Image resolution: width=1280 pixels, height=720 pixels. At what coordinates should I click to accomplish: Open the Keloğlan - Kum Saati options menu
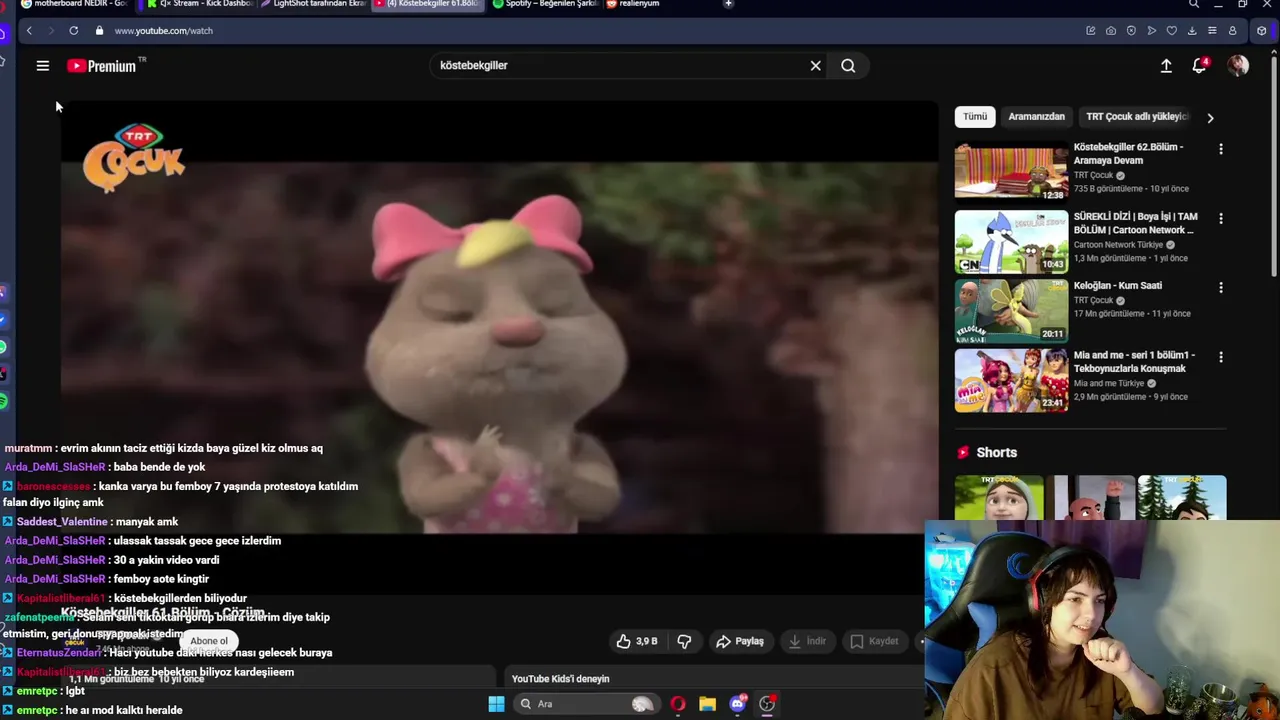(x=1220, y=288)
